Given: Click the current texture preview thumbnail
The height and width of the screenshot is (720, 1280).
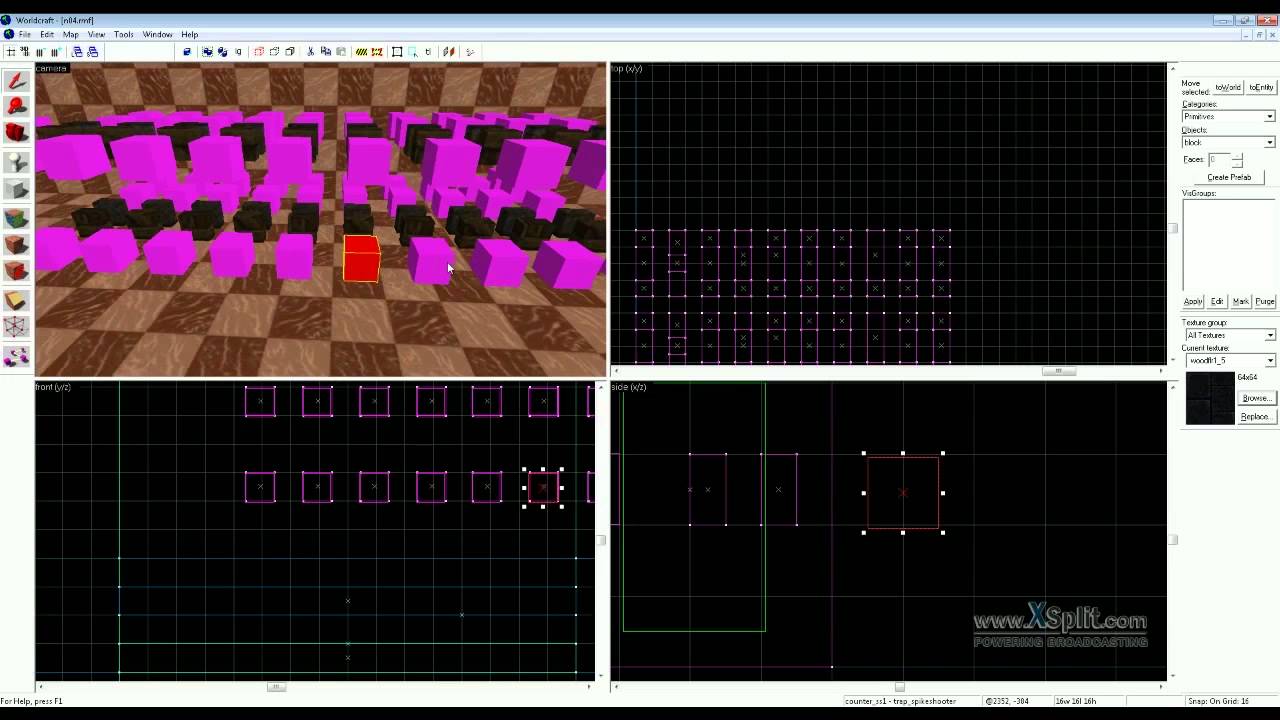Looking at the screenshot, I should [x=1210, y=398].
